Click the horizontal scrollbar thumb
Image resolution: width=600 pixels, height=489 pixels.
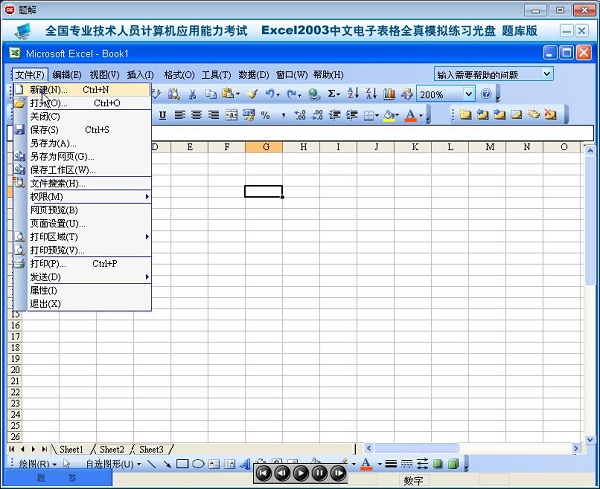[416, 448]
